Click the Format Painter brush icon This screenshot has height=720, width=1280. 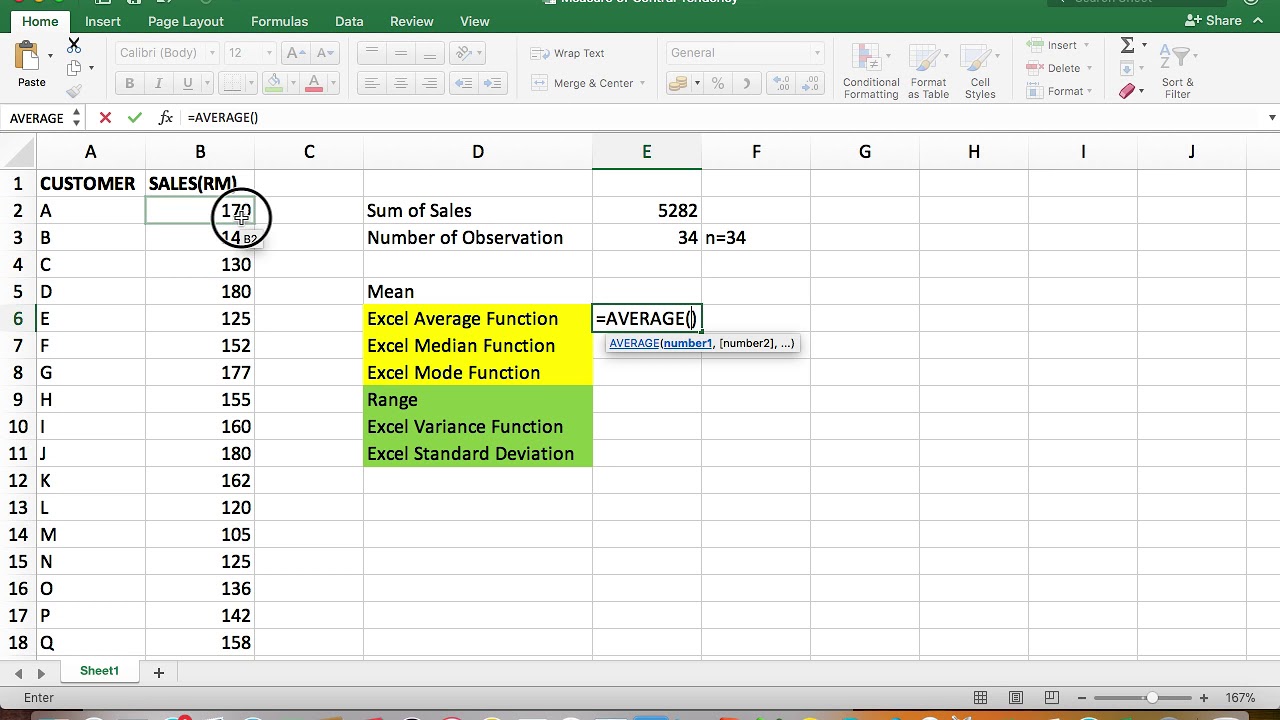click(x=74, y=90)
